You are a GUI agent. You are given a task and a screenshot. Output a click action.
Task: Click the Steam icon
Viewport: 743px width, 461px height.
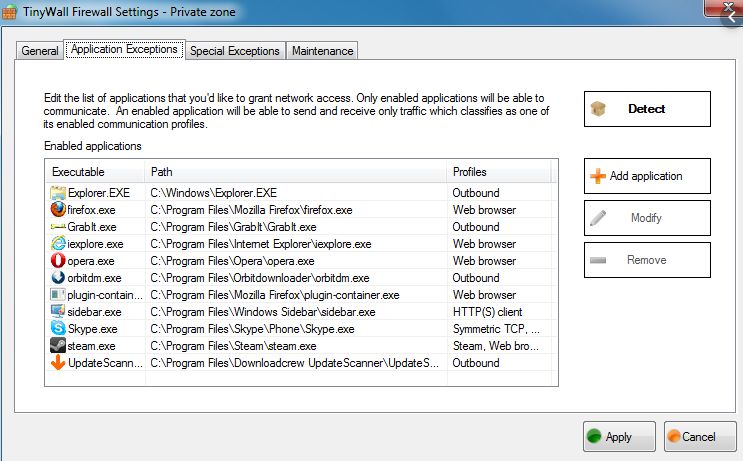pos(58,345)
